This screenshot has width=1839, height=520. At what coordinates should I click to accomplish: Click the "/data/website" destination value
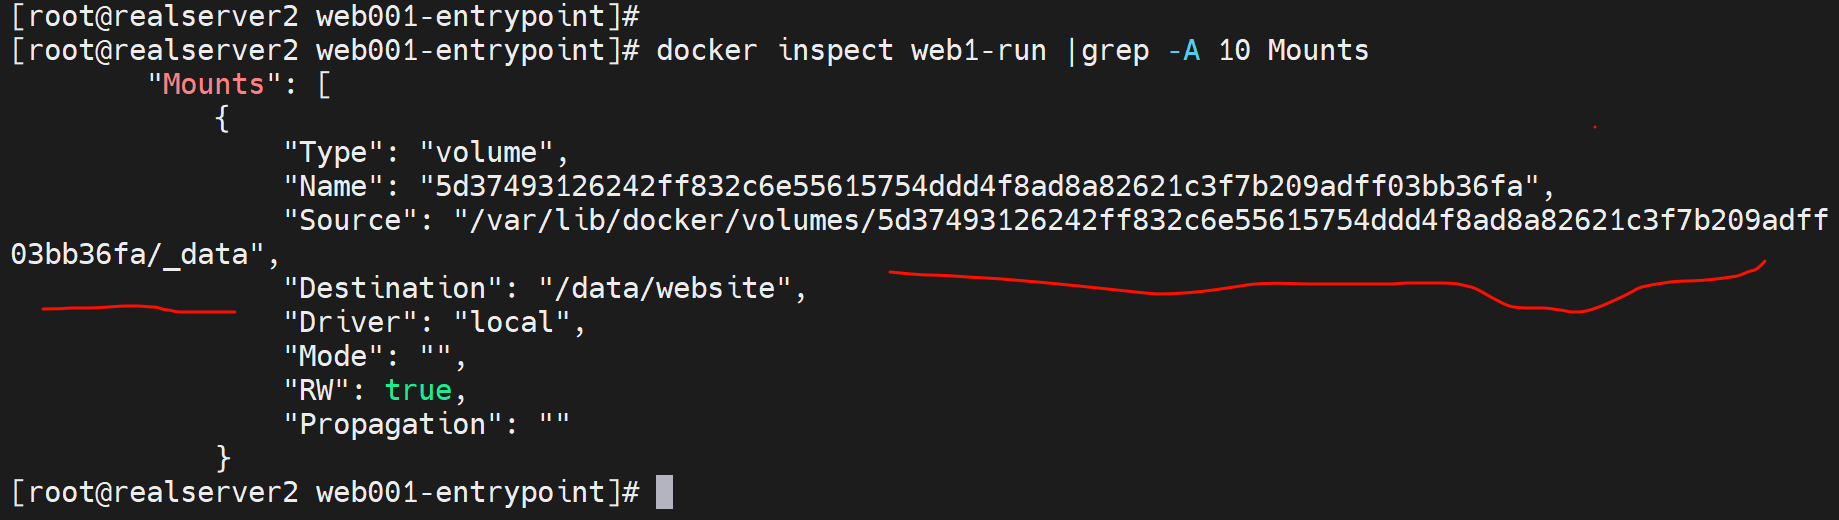coord(664,288)
